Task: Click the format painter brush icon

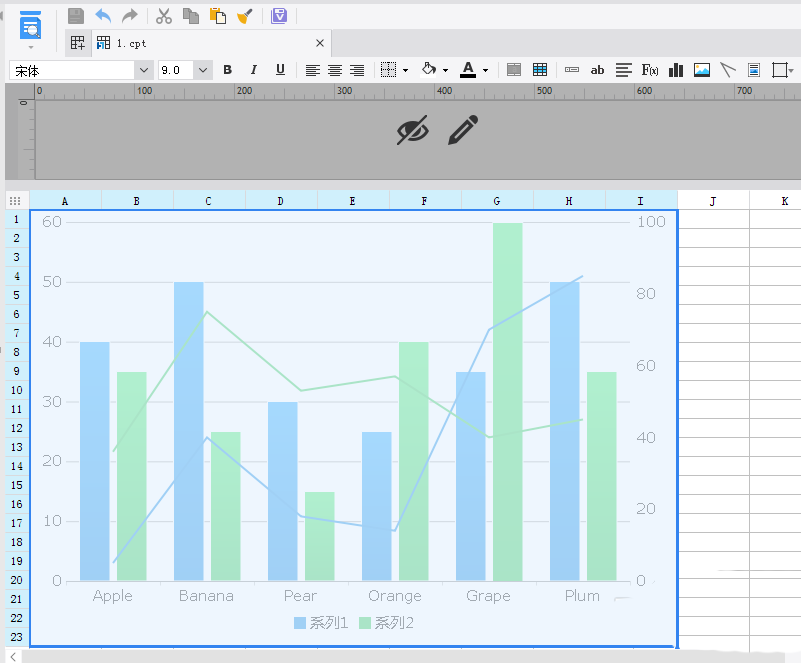Action: tap(244, 16)
